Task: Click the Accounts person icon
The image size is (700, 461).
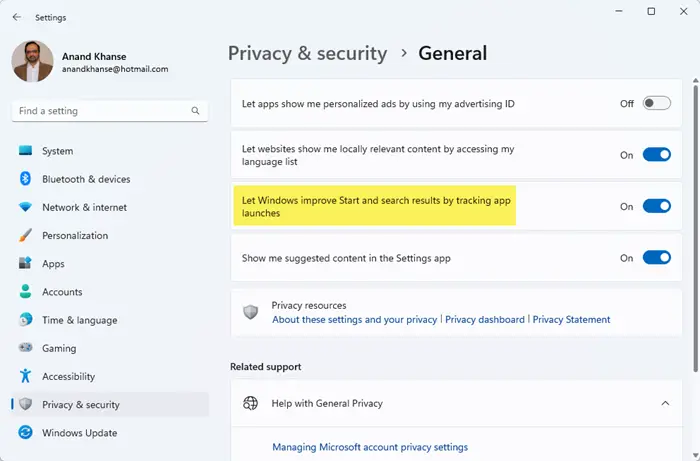Action: point(25,291)
